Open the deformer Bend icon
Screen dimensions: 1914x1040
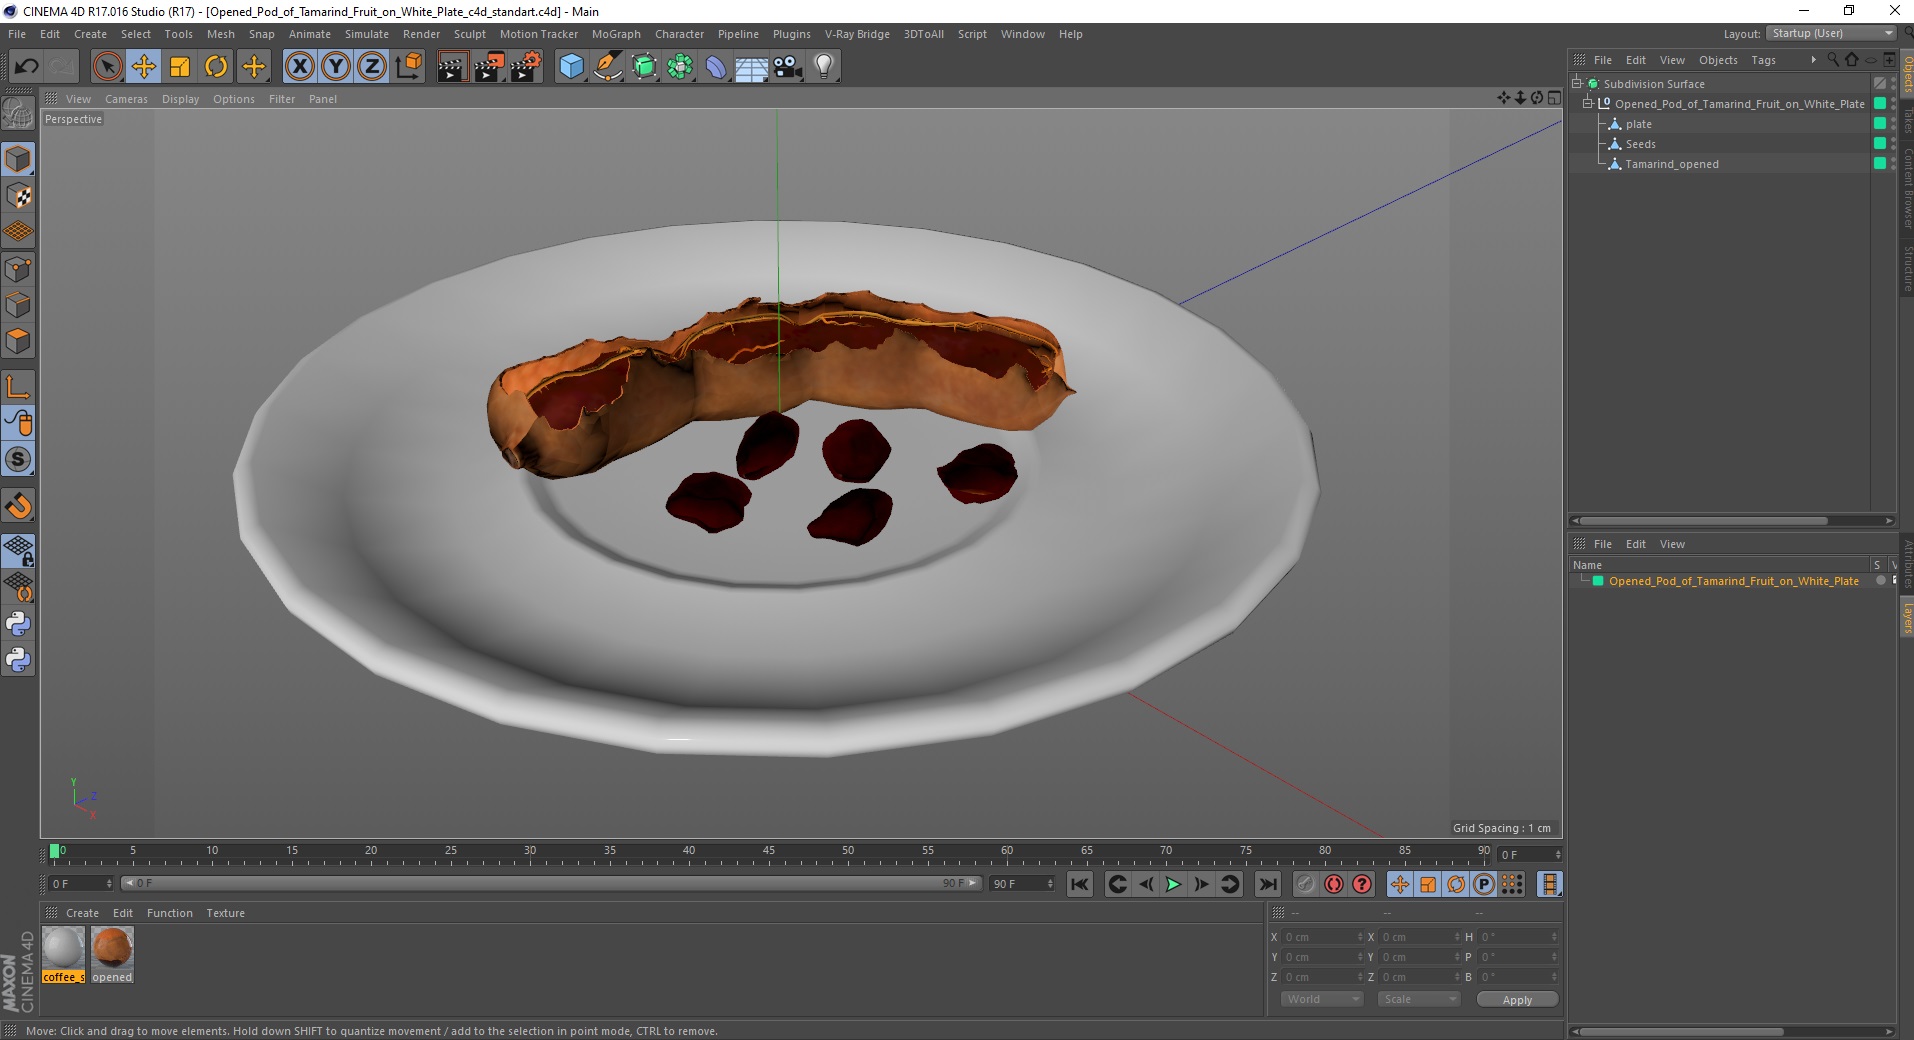click(716, 67)
